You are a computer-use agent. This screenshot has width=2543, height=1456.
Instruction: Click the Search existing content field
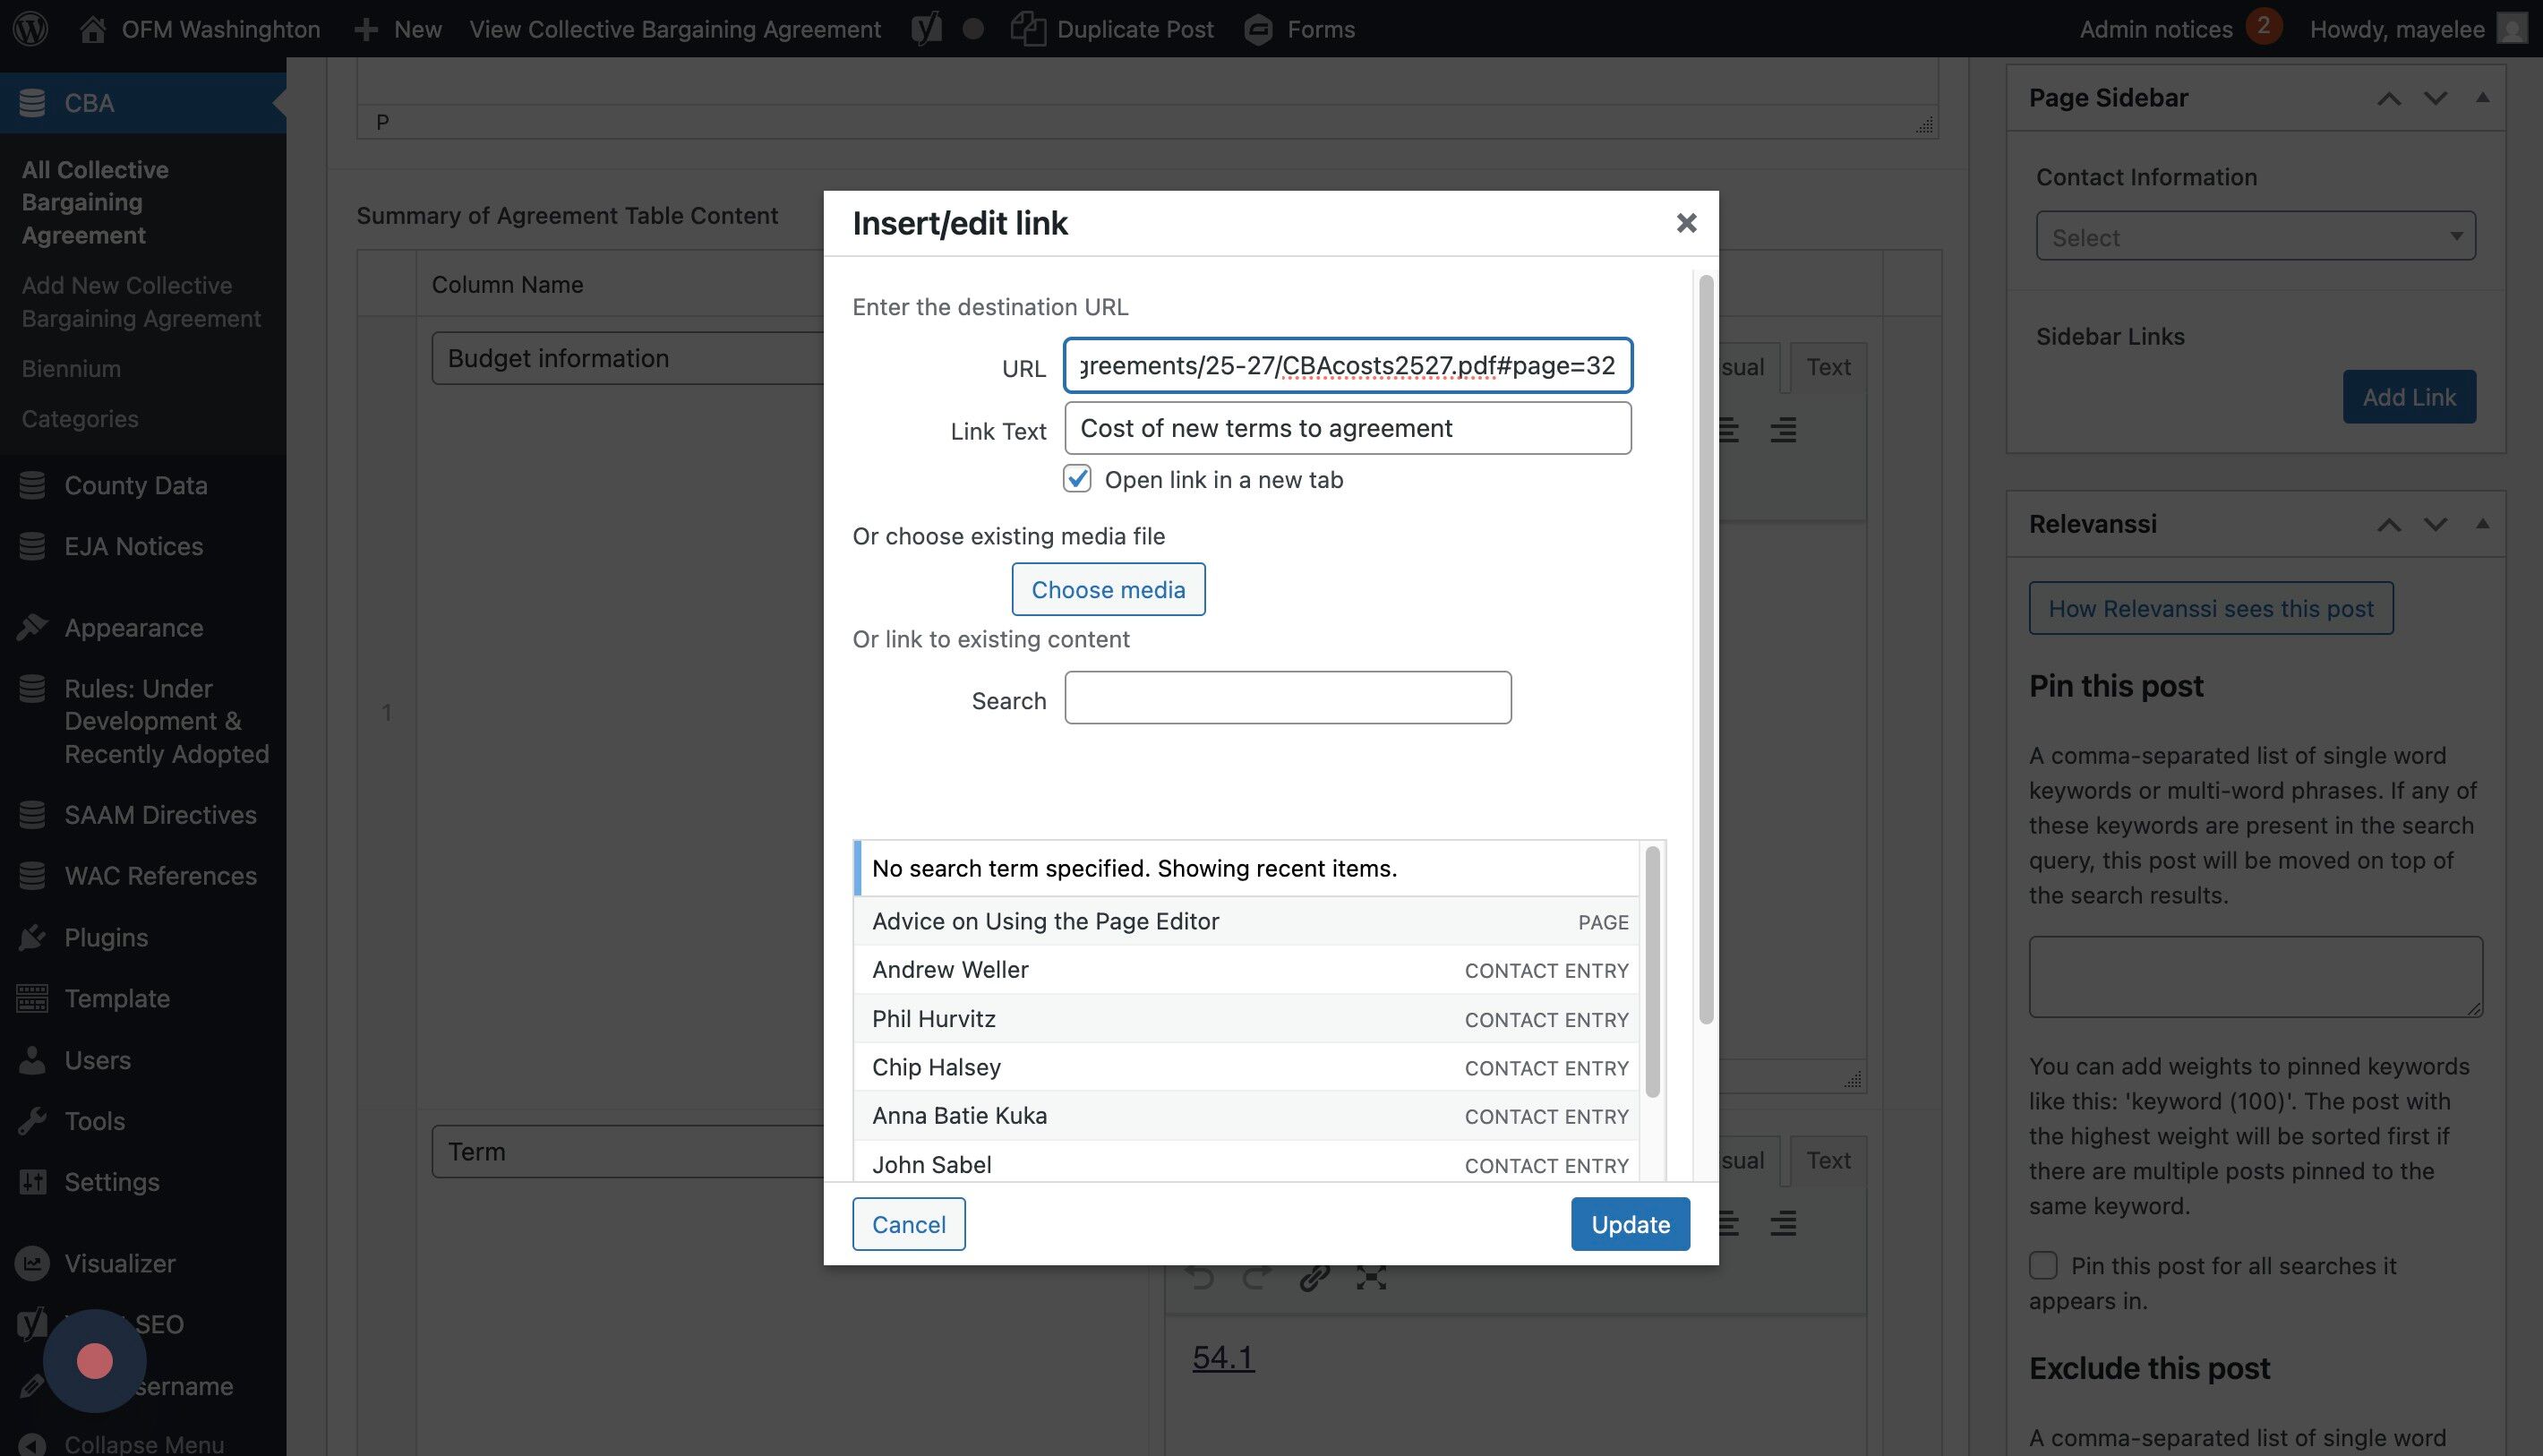[1287, 698]
